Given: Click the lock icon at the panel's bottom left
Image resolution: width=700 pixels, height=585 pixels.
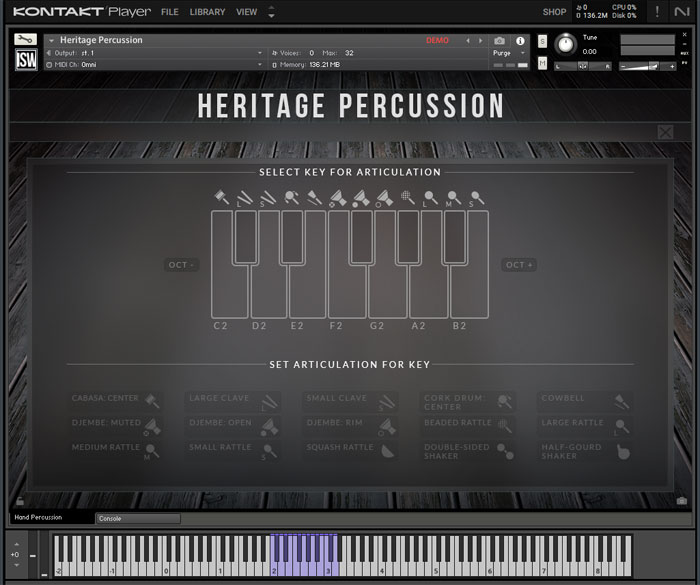Looking at the screenshot, I should tap(20, 501).
